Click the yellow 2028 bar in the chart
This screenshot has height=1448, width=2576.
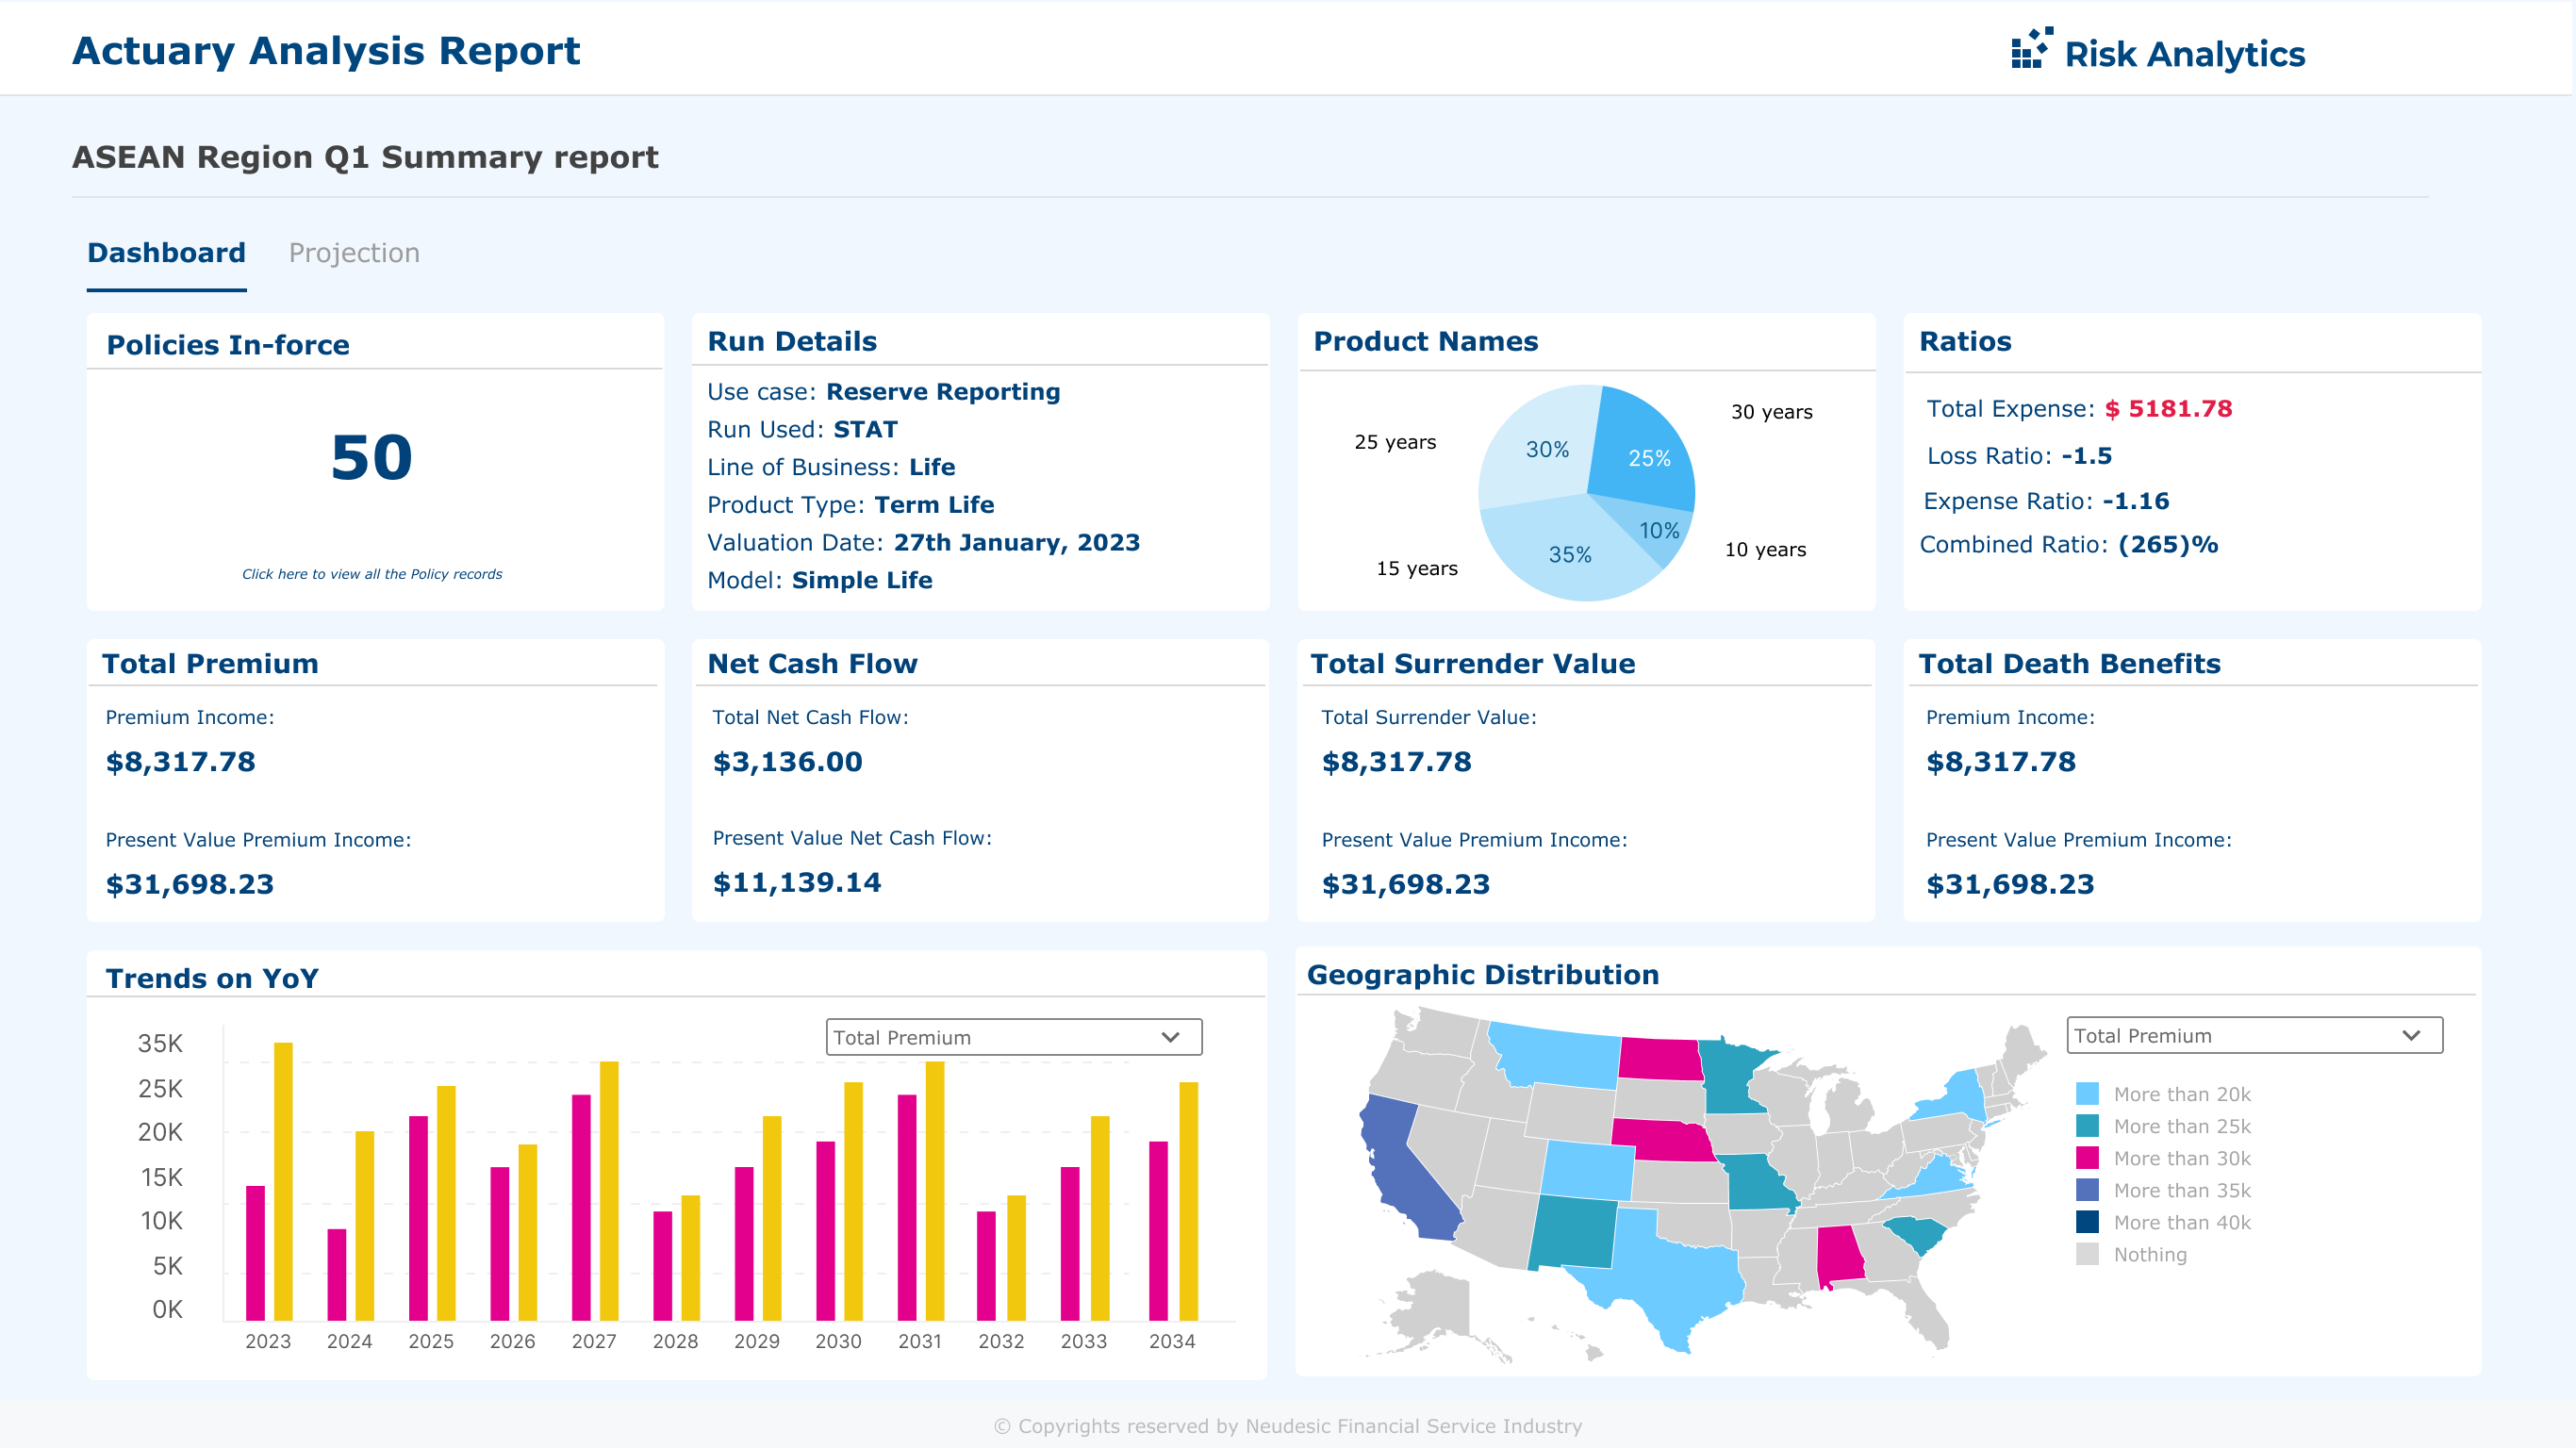point(690,1258)
